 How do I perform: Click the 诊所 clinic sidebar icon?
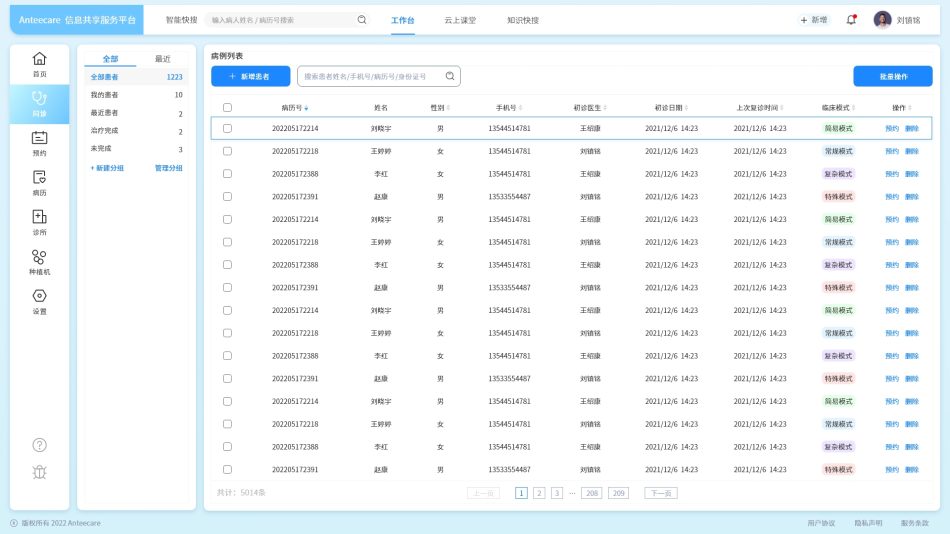[x=39, y=221]
